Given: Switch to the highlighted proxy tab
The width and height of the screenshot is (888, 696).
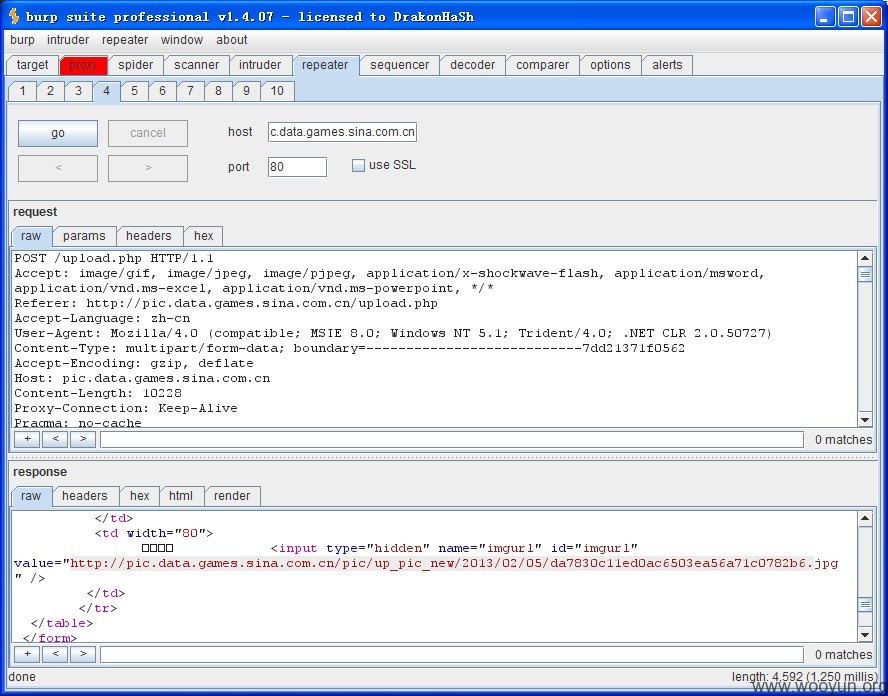Looking at the screenshot, I should (x=83, y=65).
